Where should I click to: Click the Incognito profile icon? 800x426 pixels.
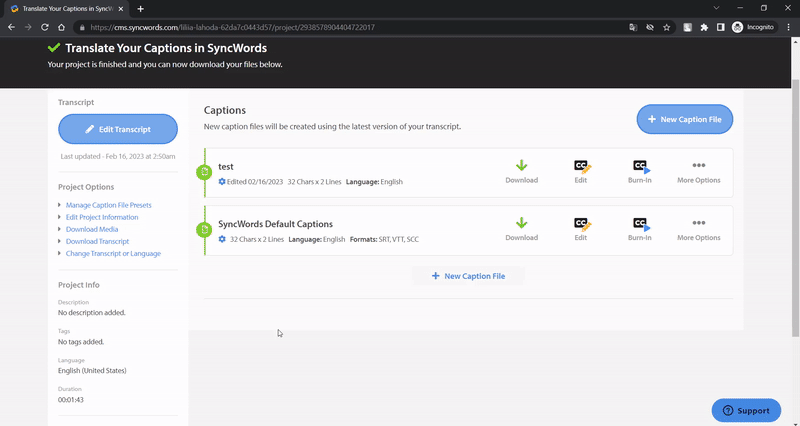(753, 28)
